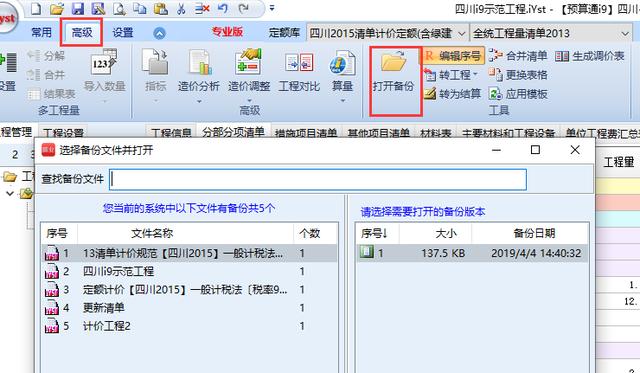Collapse the ribbon with the blue chevron

(159, 33)
